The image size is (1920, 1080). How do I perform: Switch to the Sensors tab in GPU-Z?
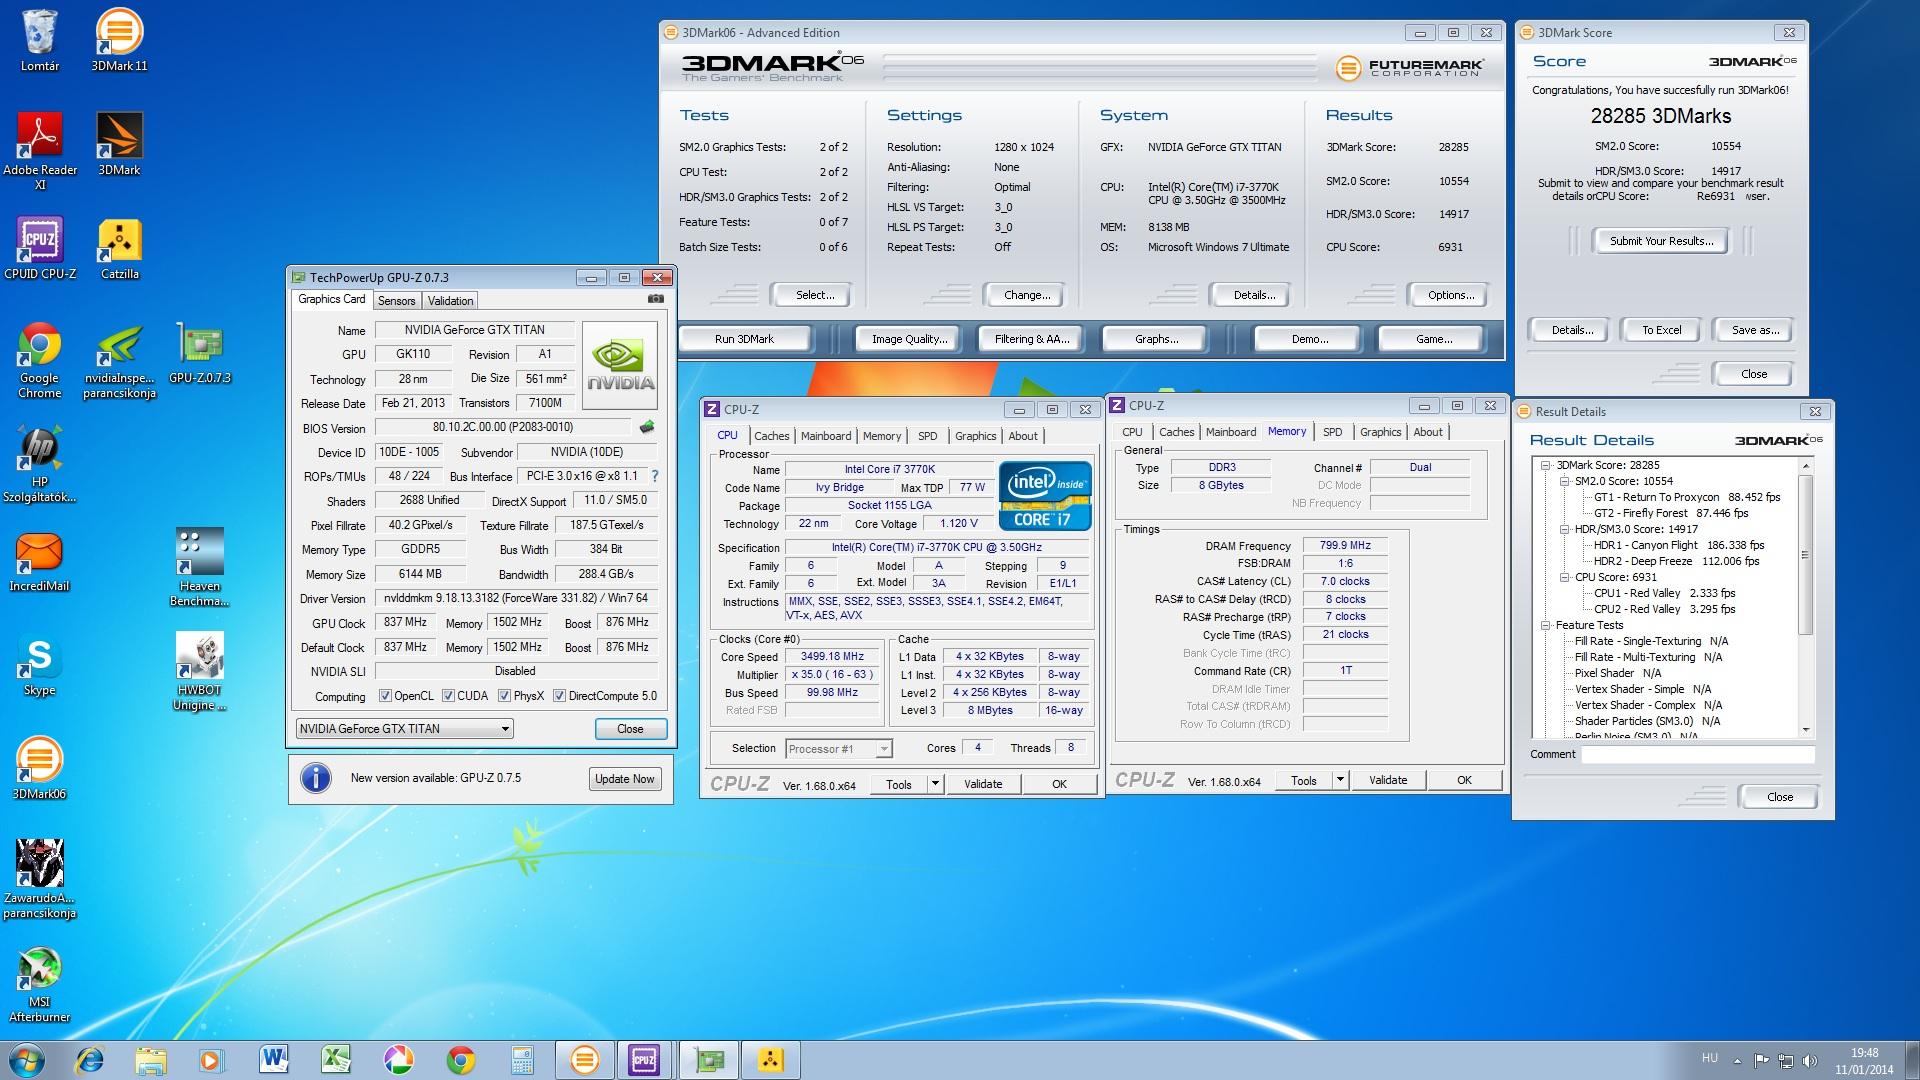(396, 301)
